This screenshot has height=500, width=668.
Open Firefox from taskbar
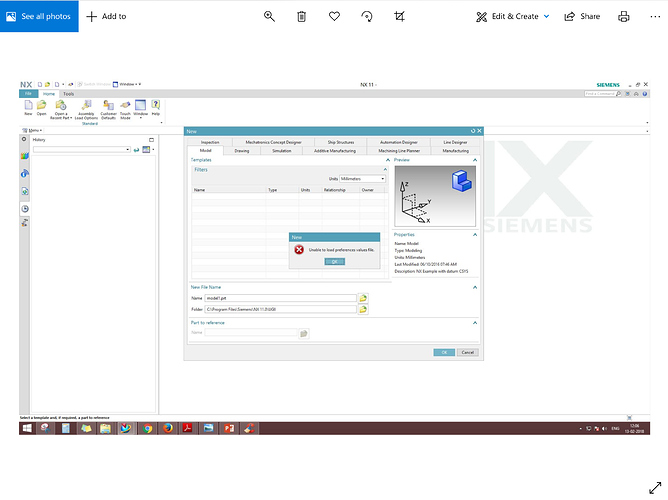pos(168,428)
